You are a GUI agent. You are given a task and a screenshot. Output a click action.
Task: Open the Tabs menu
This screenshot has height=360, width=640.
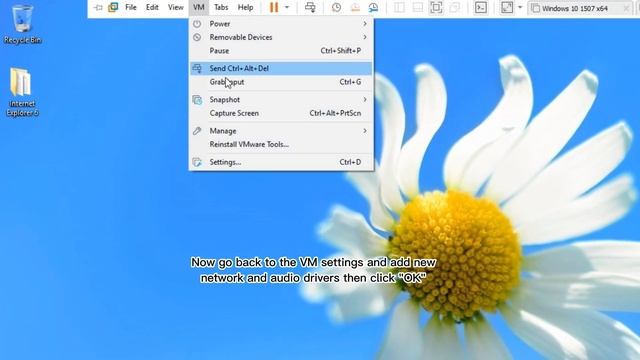tap(221, 7)
